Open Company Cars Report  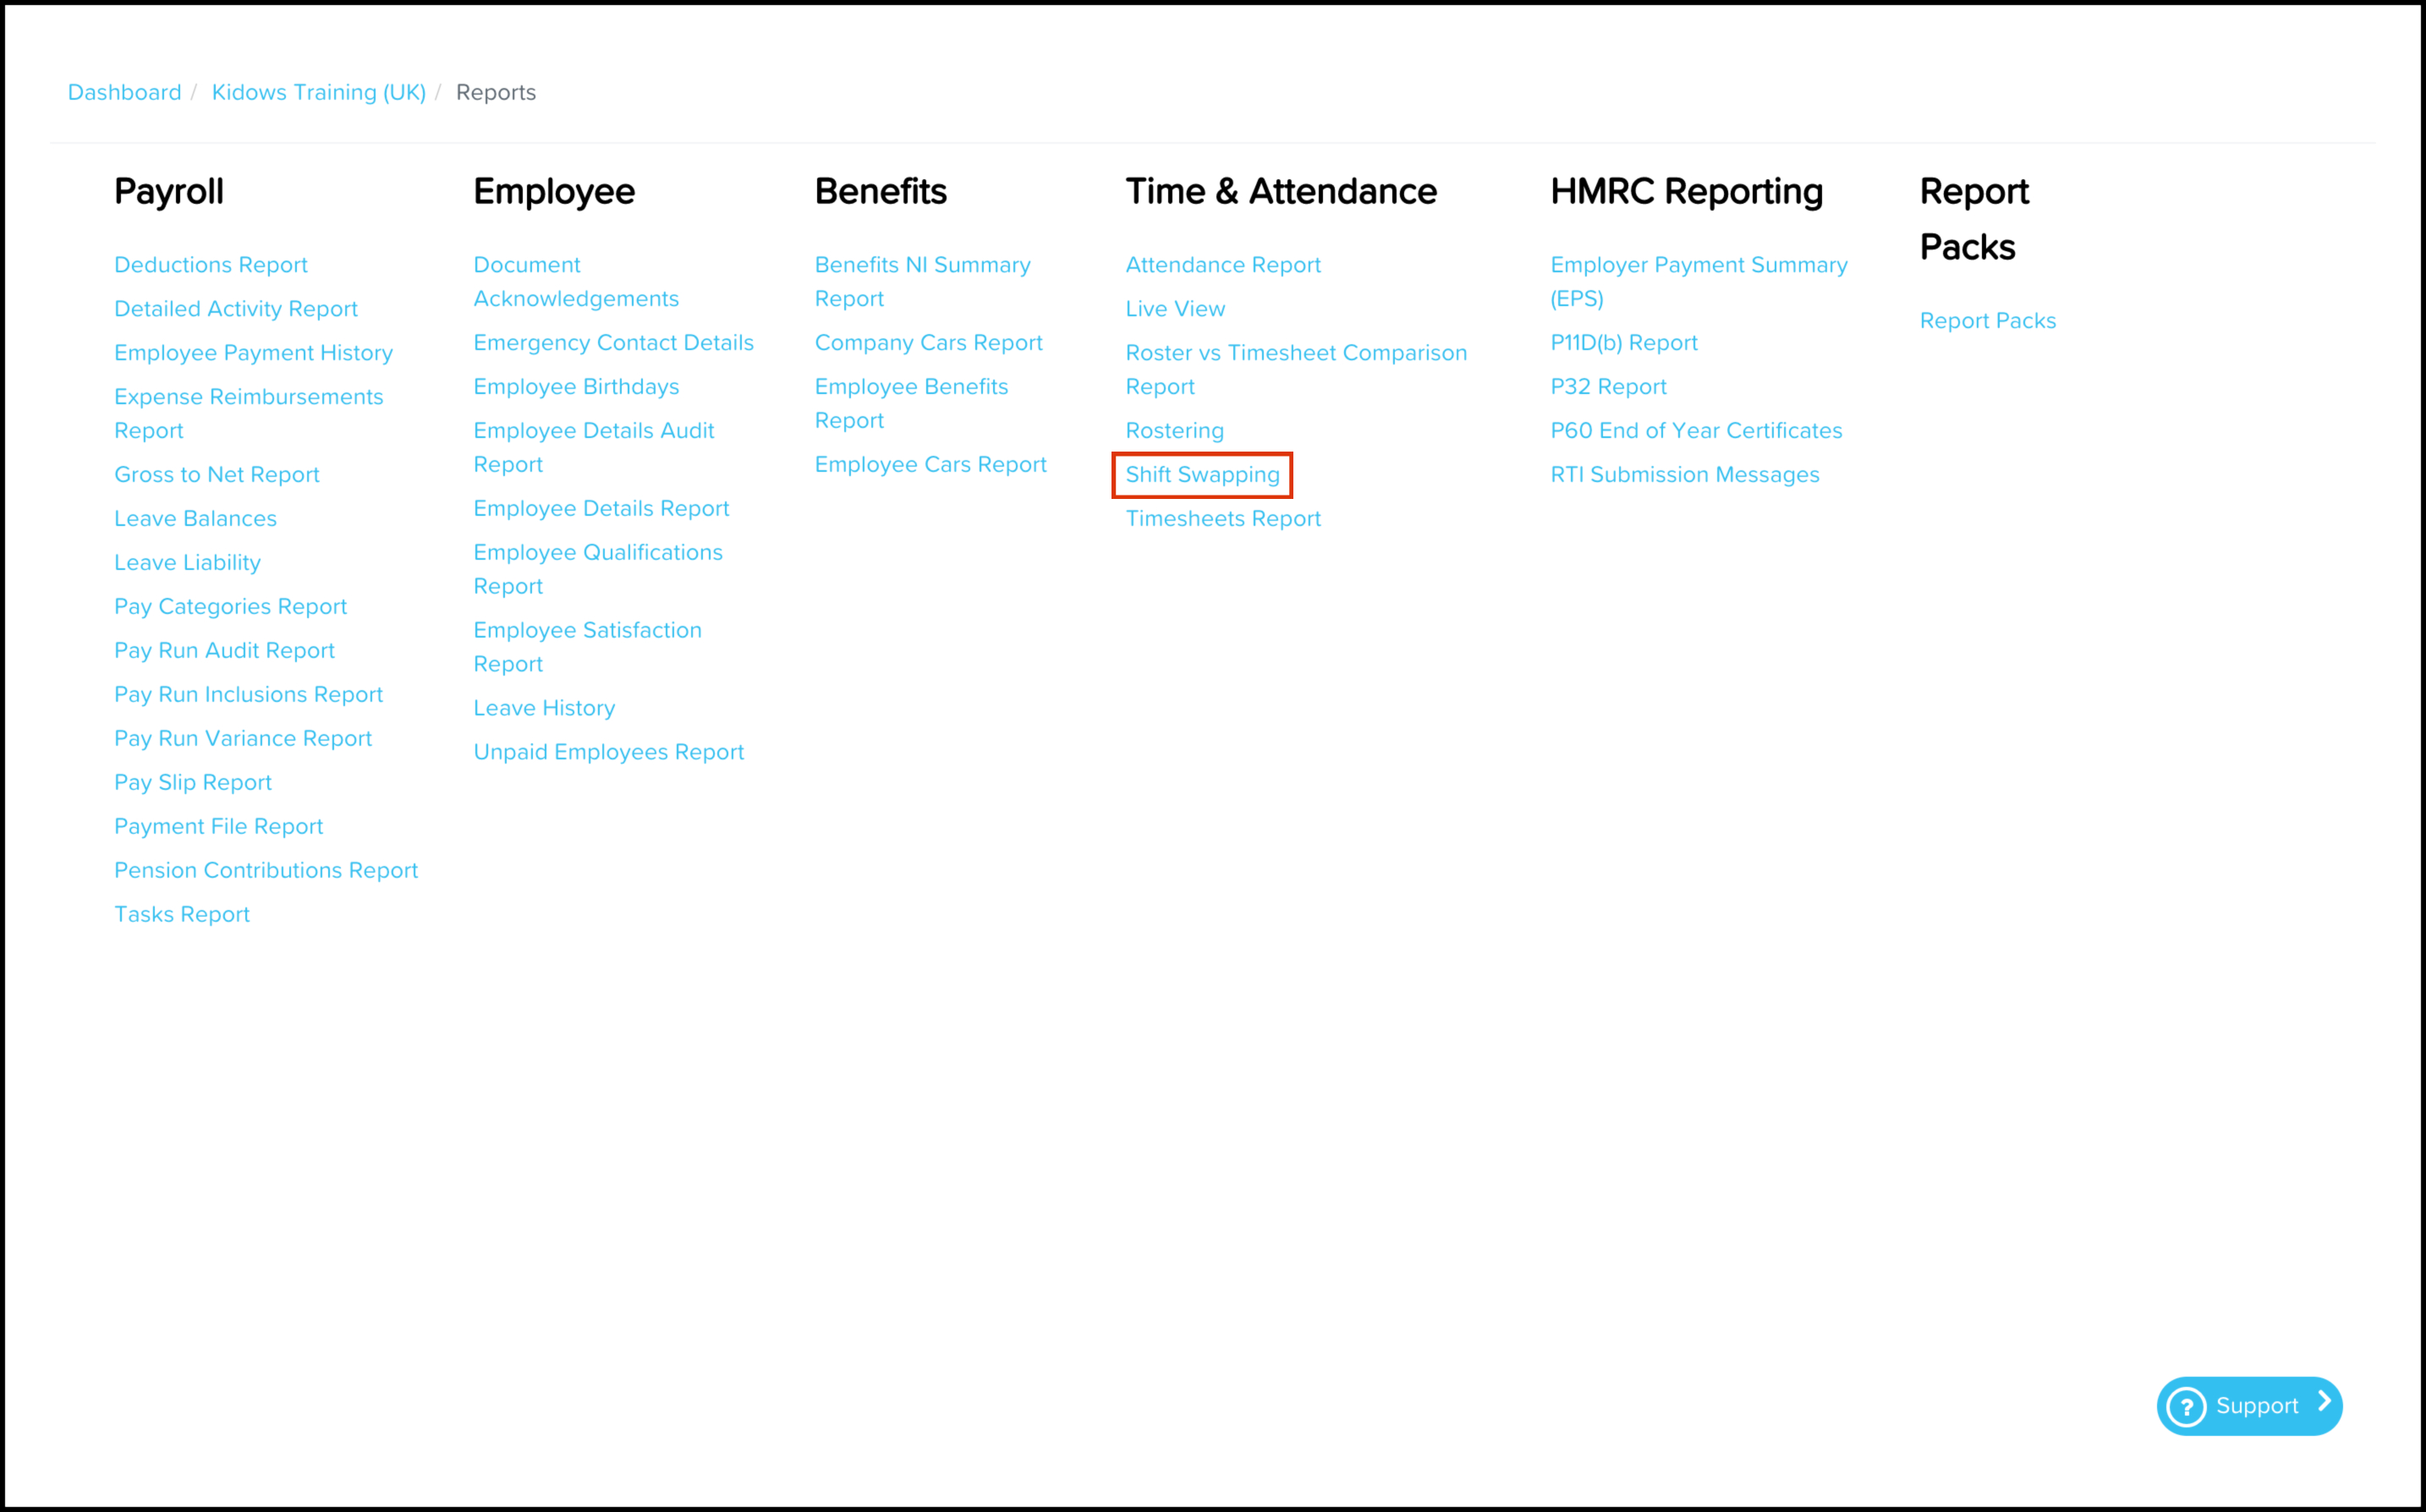coord(928,343)
